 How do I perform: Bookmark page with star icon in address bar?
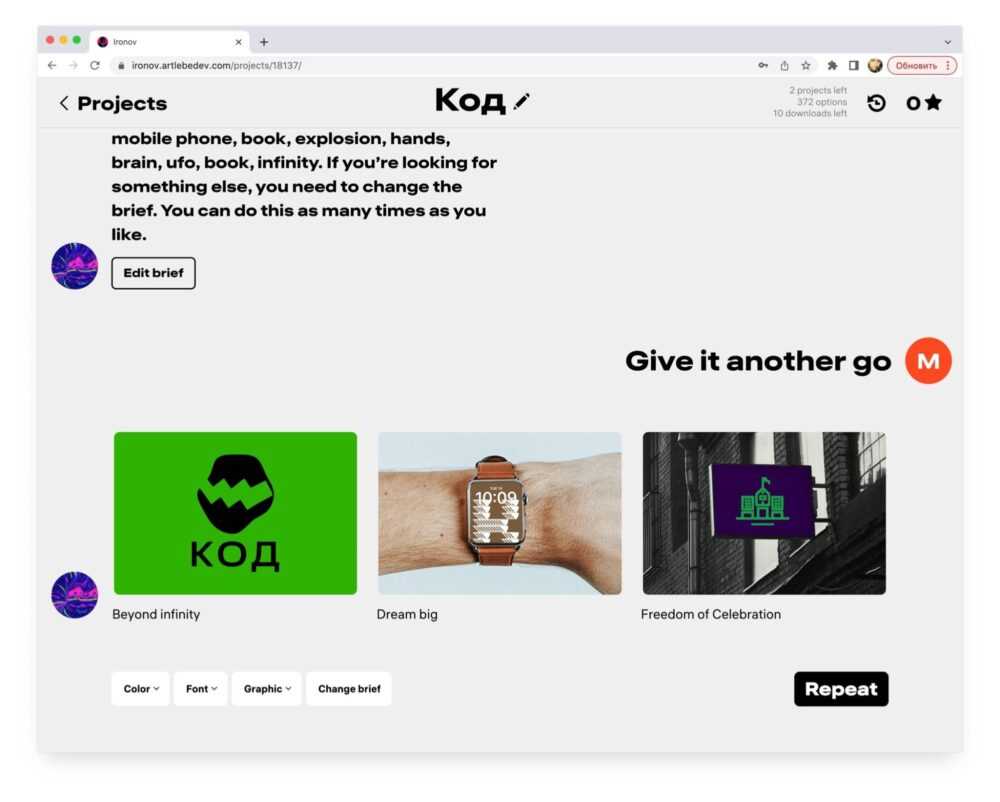806,65
